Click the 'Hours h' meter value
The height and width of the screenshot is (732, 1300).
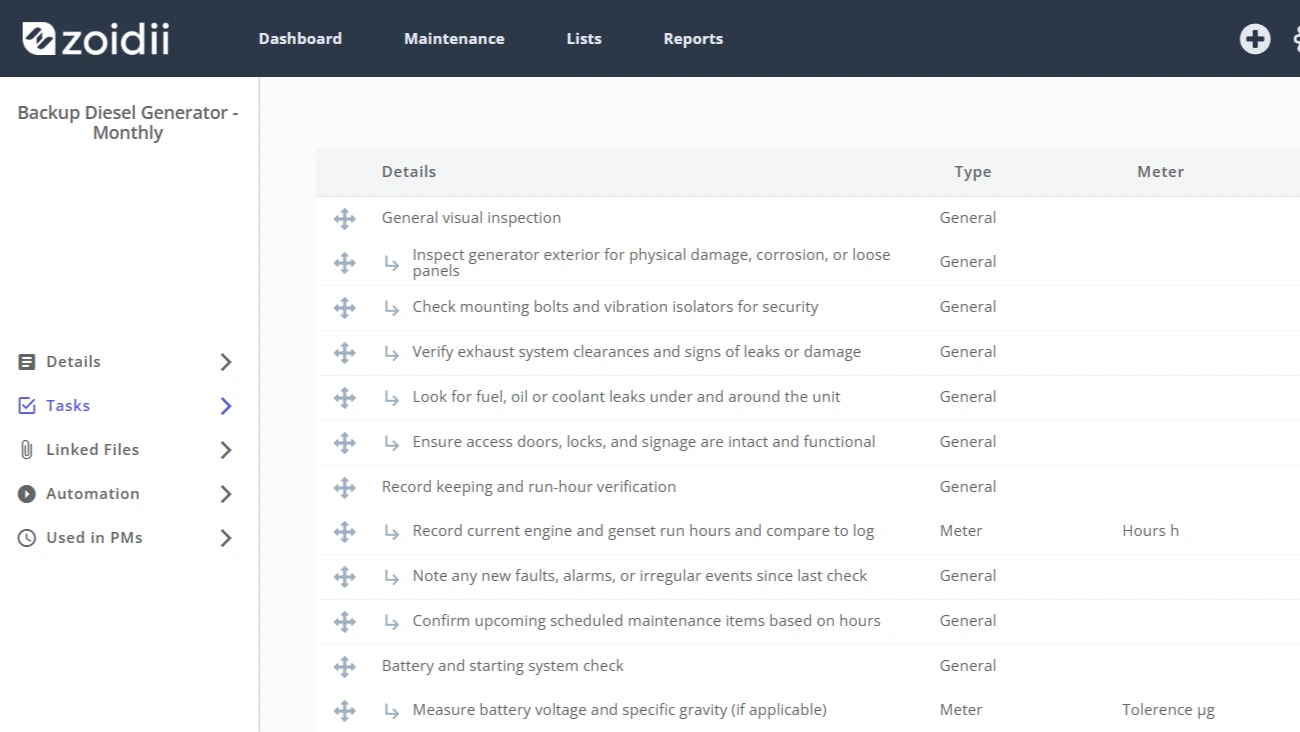[x=1150, y=531]
